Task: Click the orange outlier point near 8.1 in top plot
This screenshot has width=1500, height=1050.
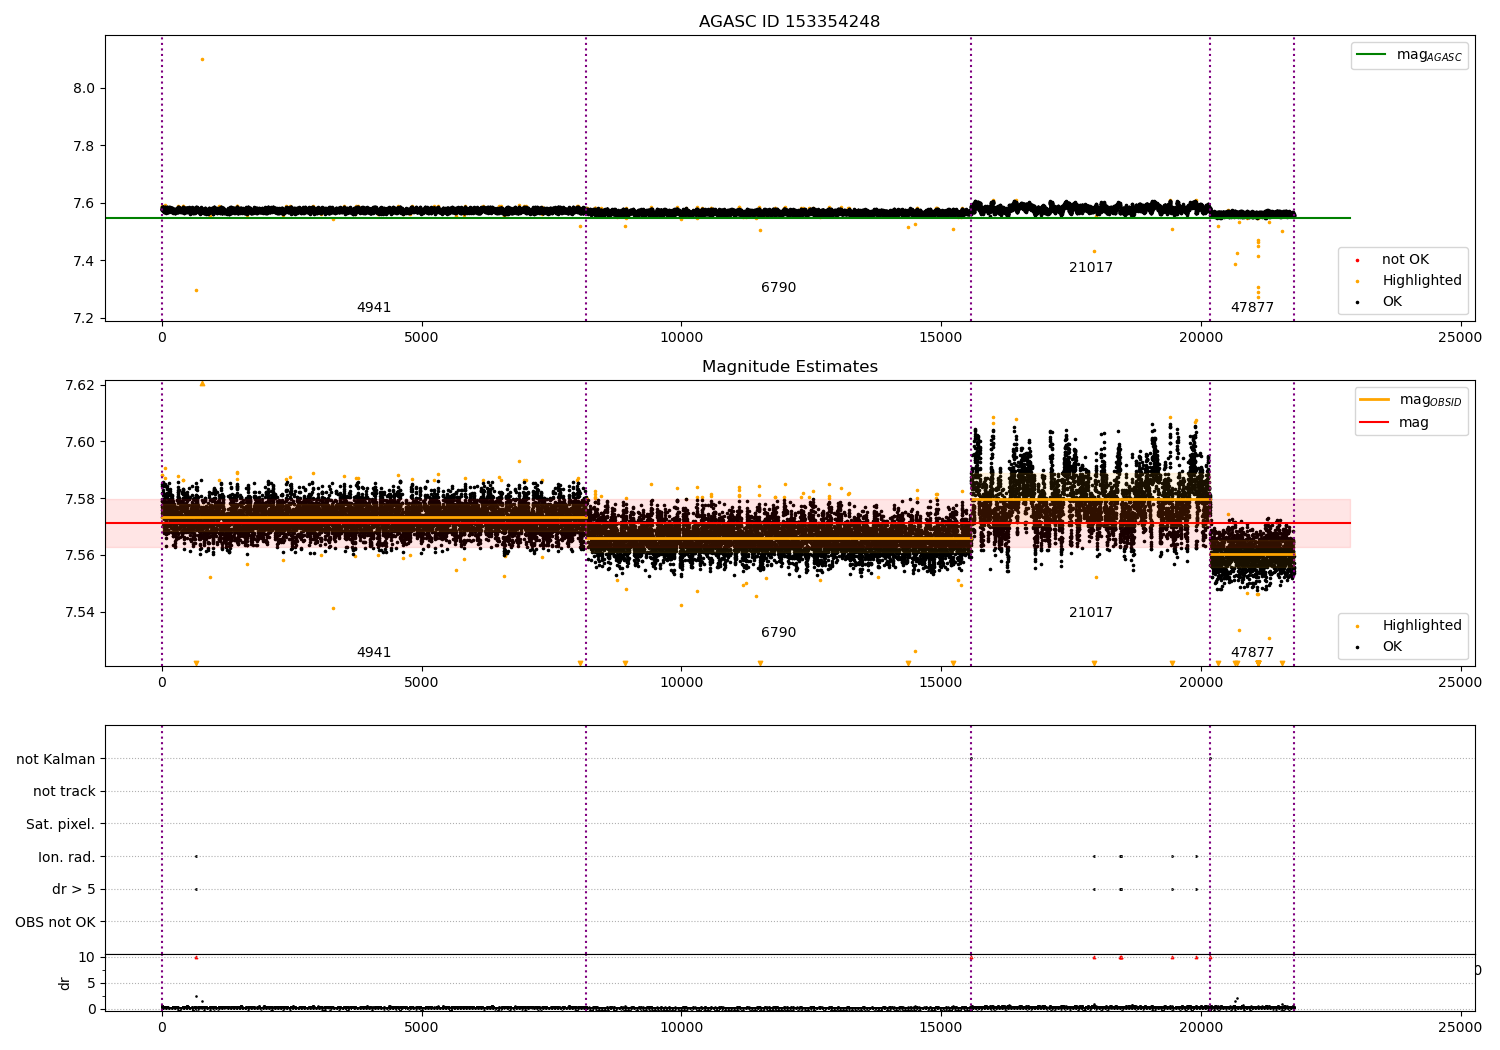Action: point(202,60)
